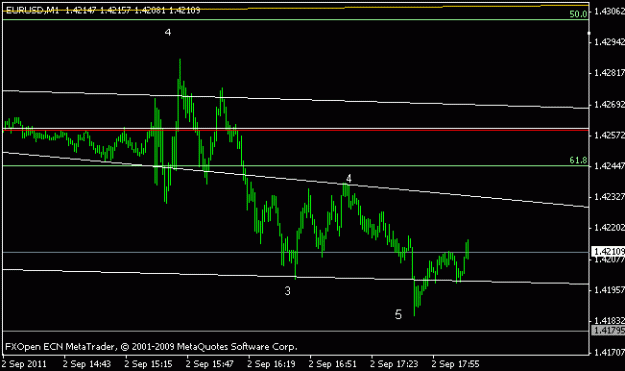Click the 2 Sep 17:23 time label

[x=394, y=364]
